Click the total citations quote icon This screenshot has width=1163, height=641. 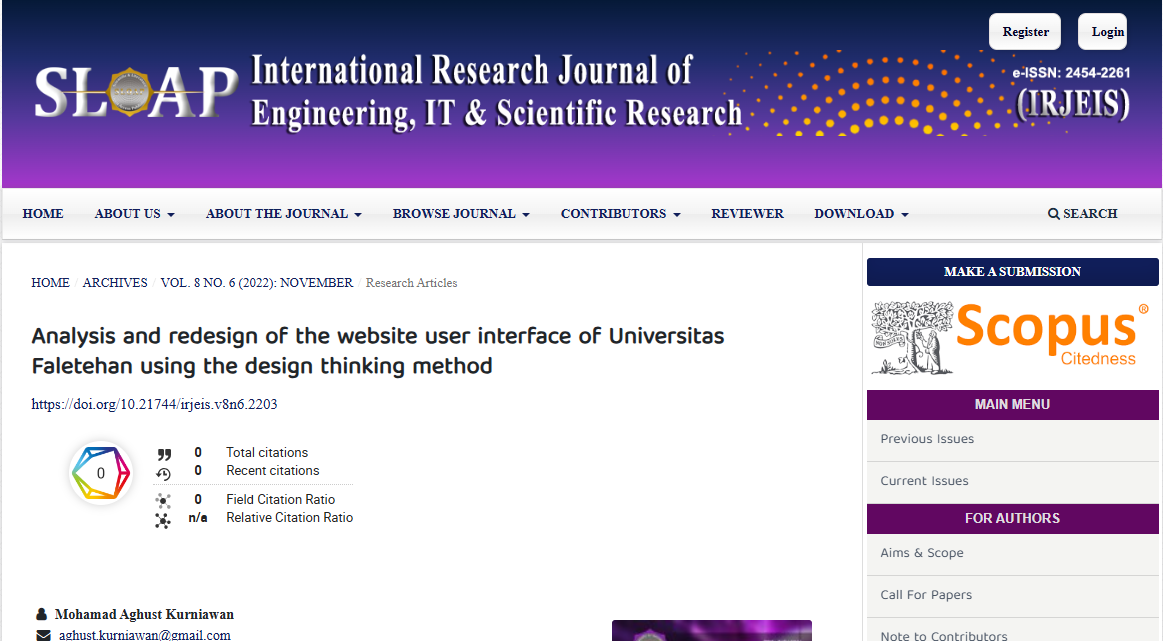164,454
